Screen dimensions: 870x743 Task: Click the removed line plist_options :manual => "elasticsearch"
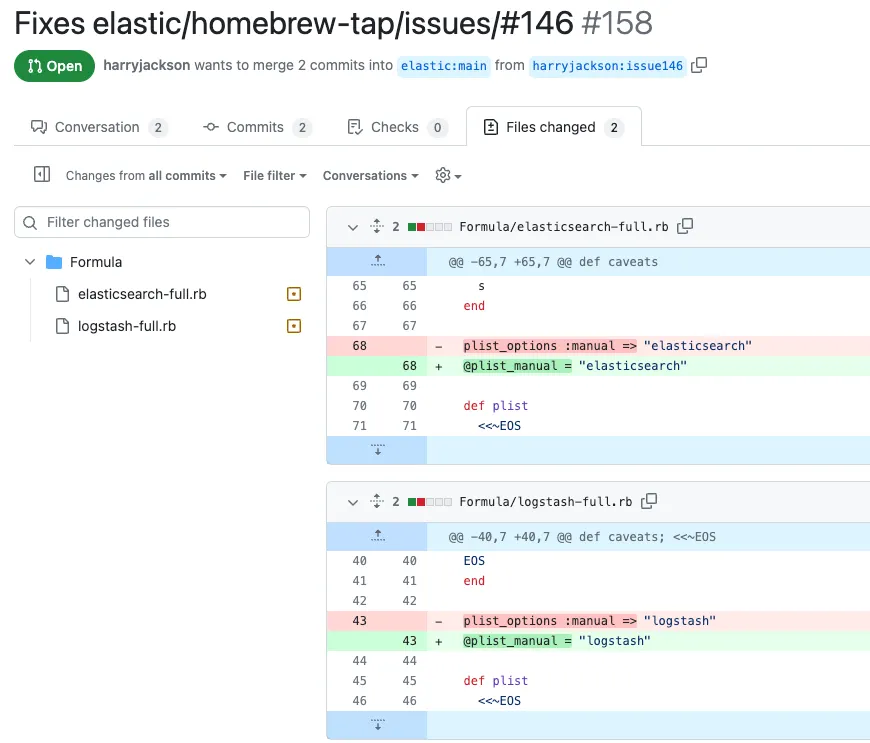(608, 346)
